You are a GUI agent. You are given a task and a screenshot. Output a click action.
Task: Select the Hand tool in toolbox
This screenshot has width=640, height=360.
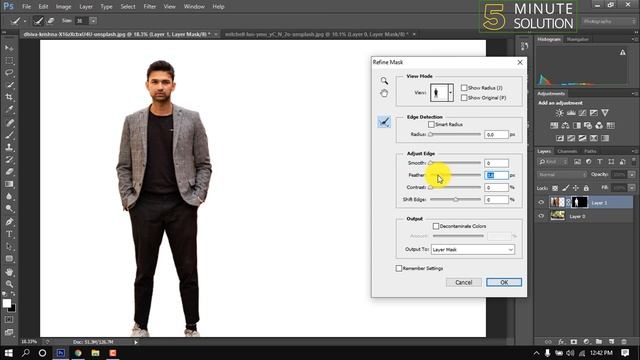click(x=9, y=272)
